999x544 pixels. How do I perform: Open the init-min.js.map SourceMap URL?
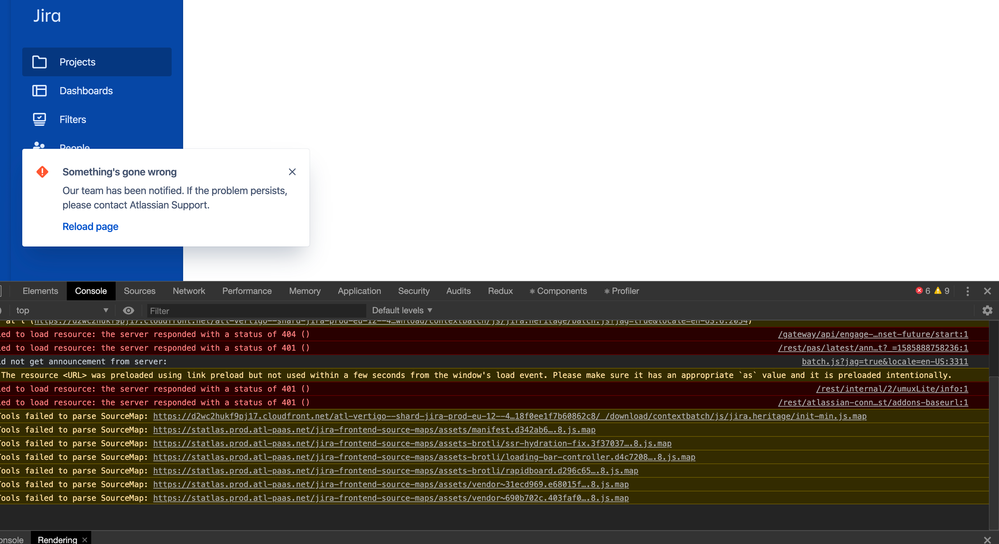coord(510,416)
